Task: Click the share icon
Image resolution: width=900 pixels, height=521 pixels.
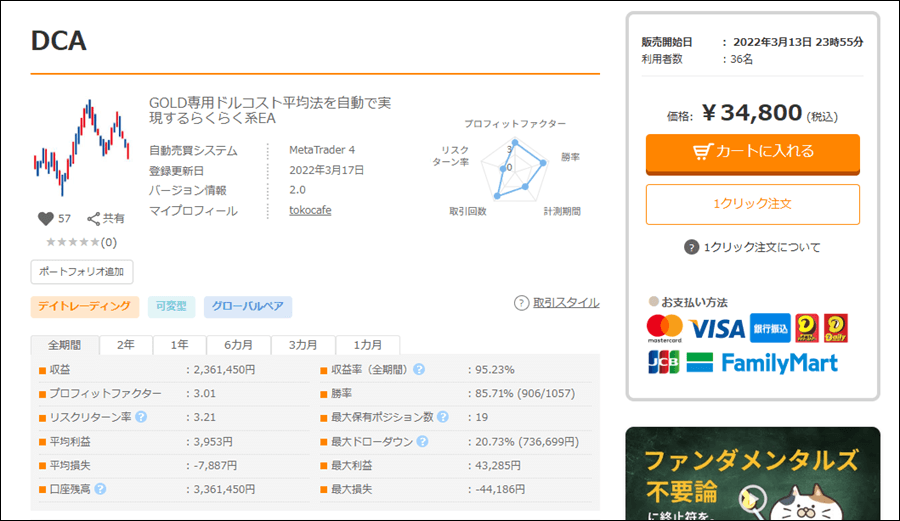Action: [94, 218]
